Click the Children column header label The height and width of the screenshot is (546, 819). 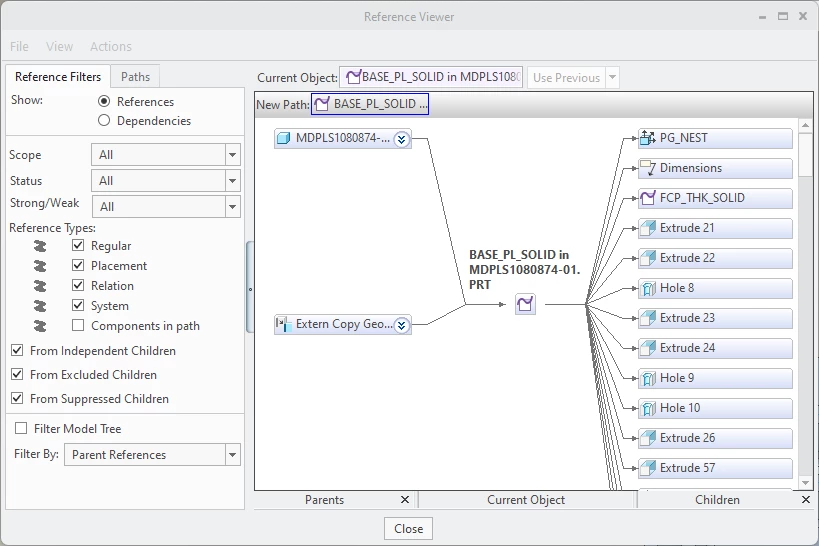pyautogui.click(x=717, y=500)
